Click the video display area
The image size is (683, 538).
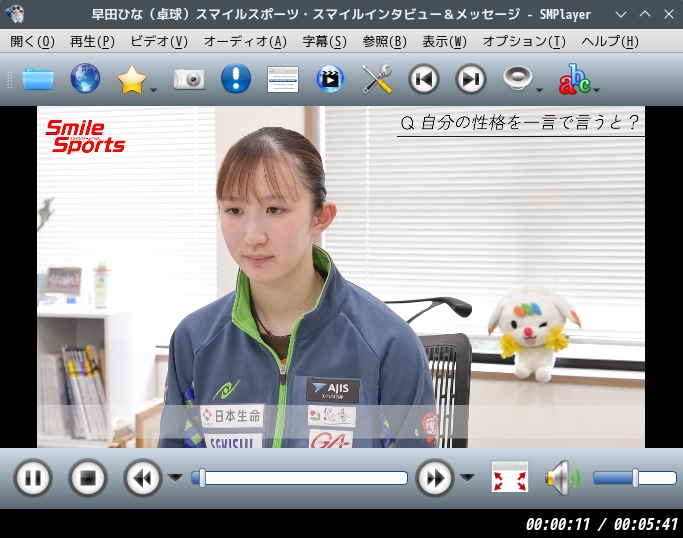tap(341, 277)
